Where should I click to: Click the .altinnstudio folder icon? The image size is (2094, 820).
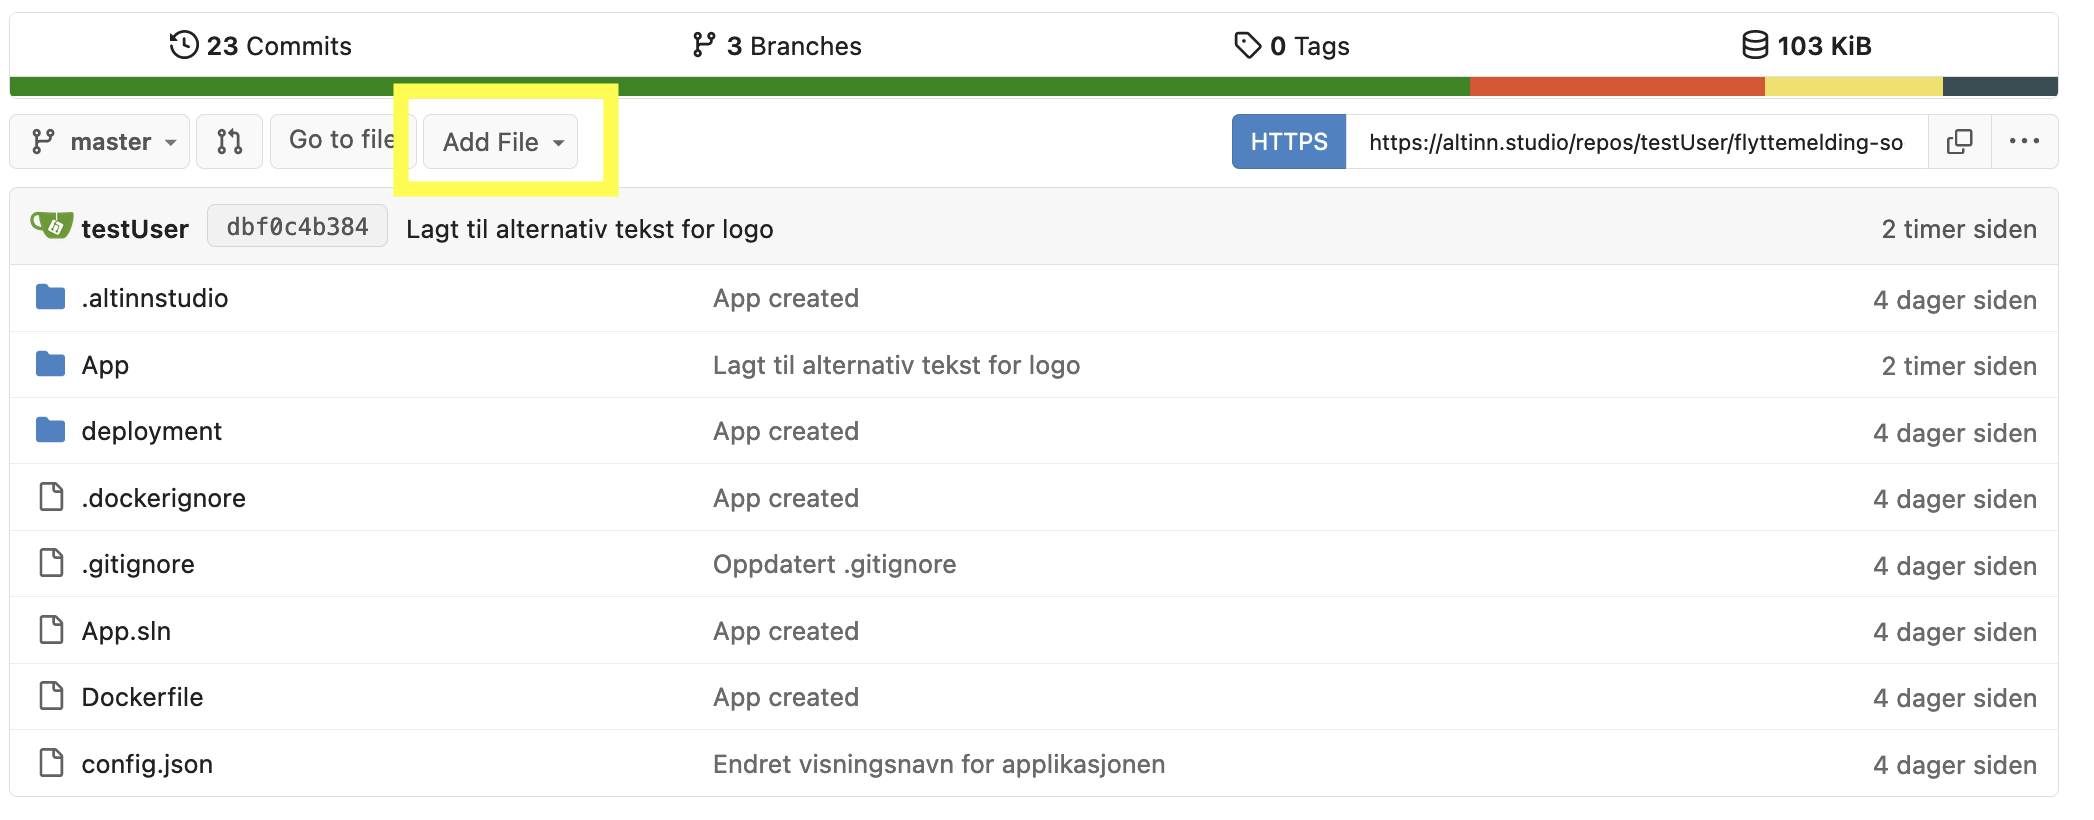click(x=50, y=297)
